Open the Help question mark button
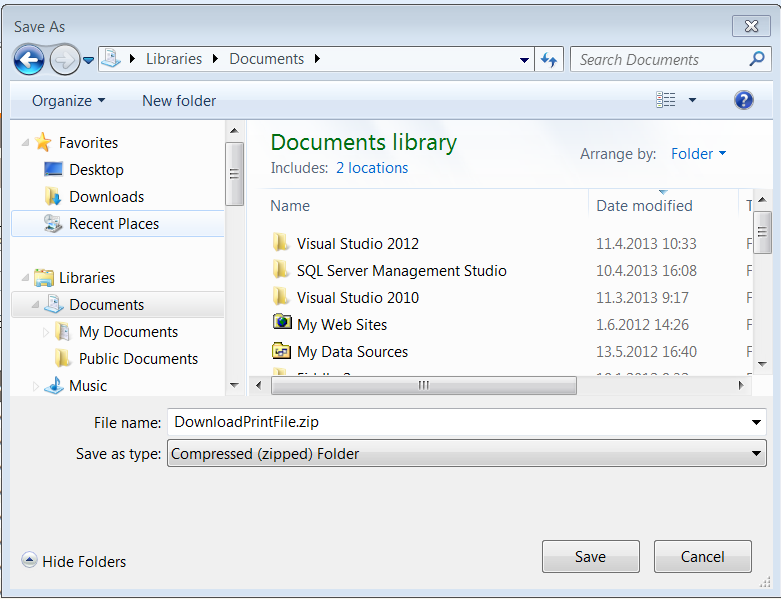Image resolution: width=781 pixels, height=599 pixels. (x=743, y=100)
